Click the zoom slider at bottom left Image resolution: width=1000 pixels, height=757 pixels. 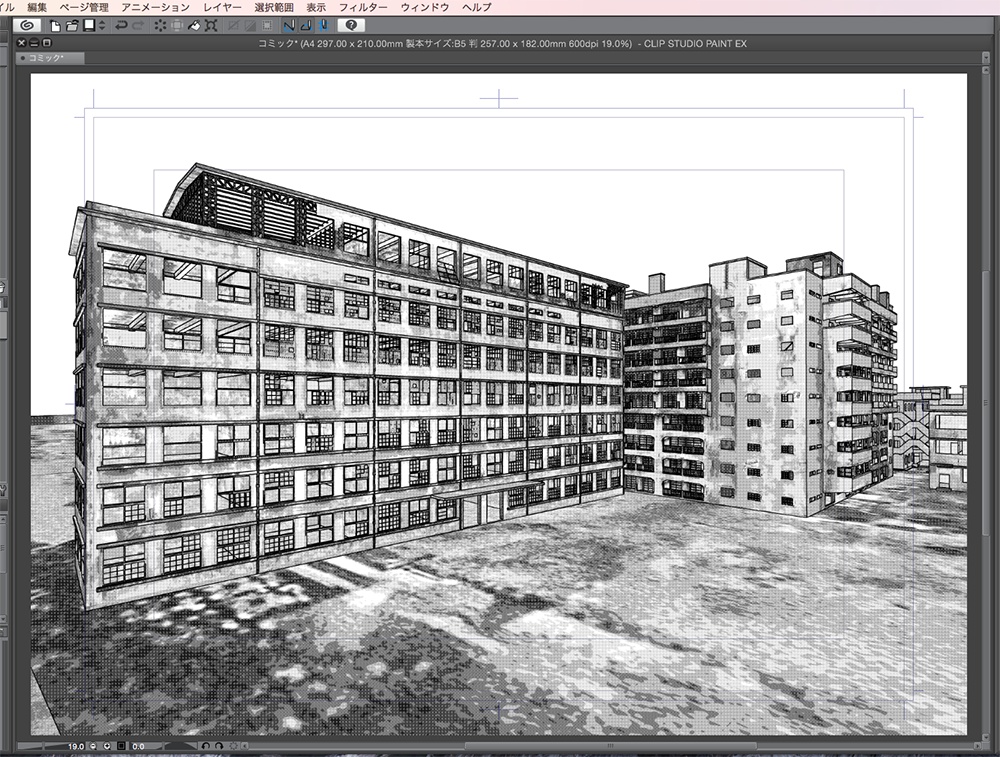[41, 746]
